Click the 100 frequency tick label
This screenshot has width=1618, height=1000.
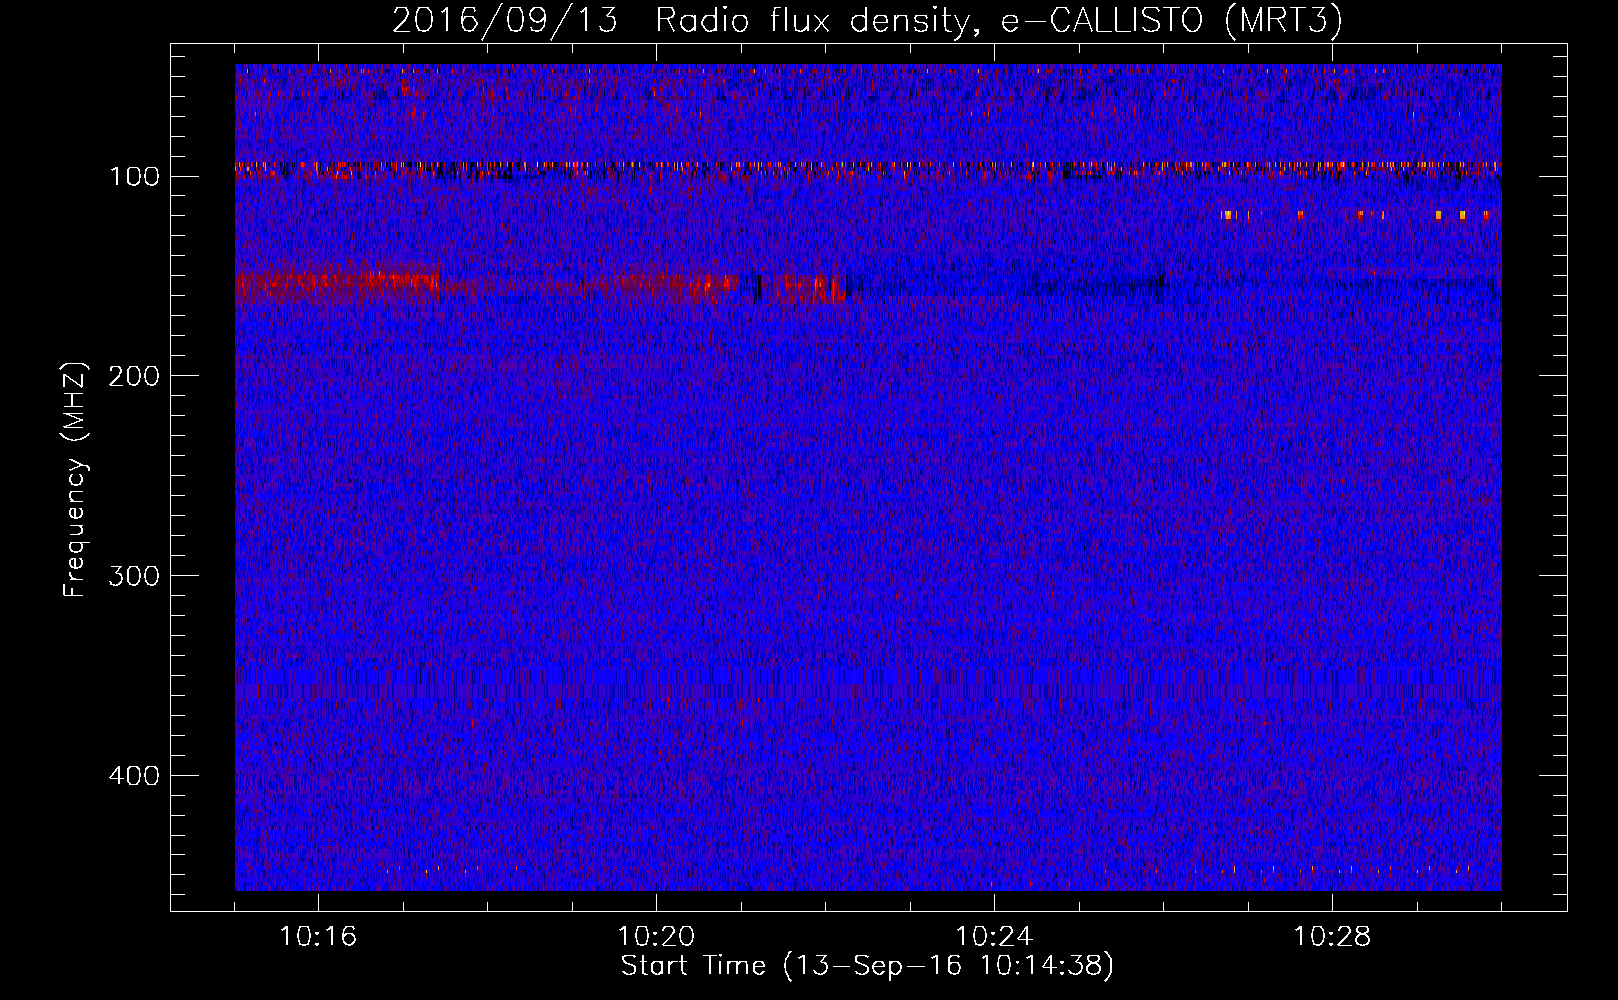coord(135,177)
